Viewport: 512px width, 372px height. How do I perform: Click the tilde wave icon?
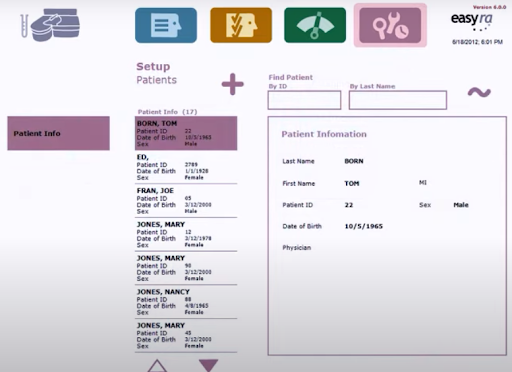click(479, 92)
